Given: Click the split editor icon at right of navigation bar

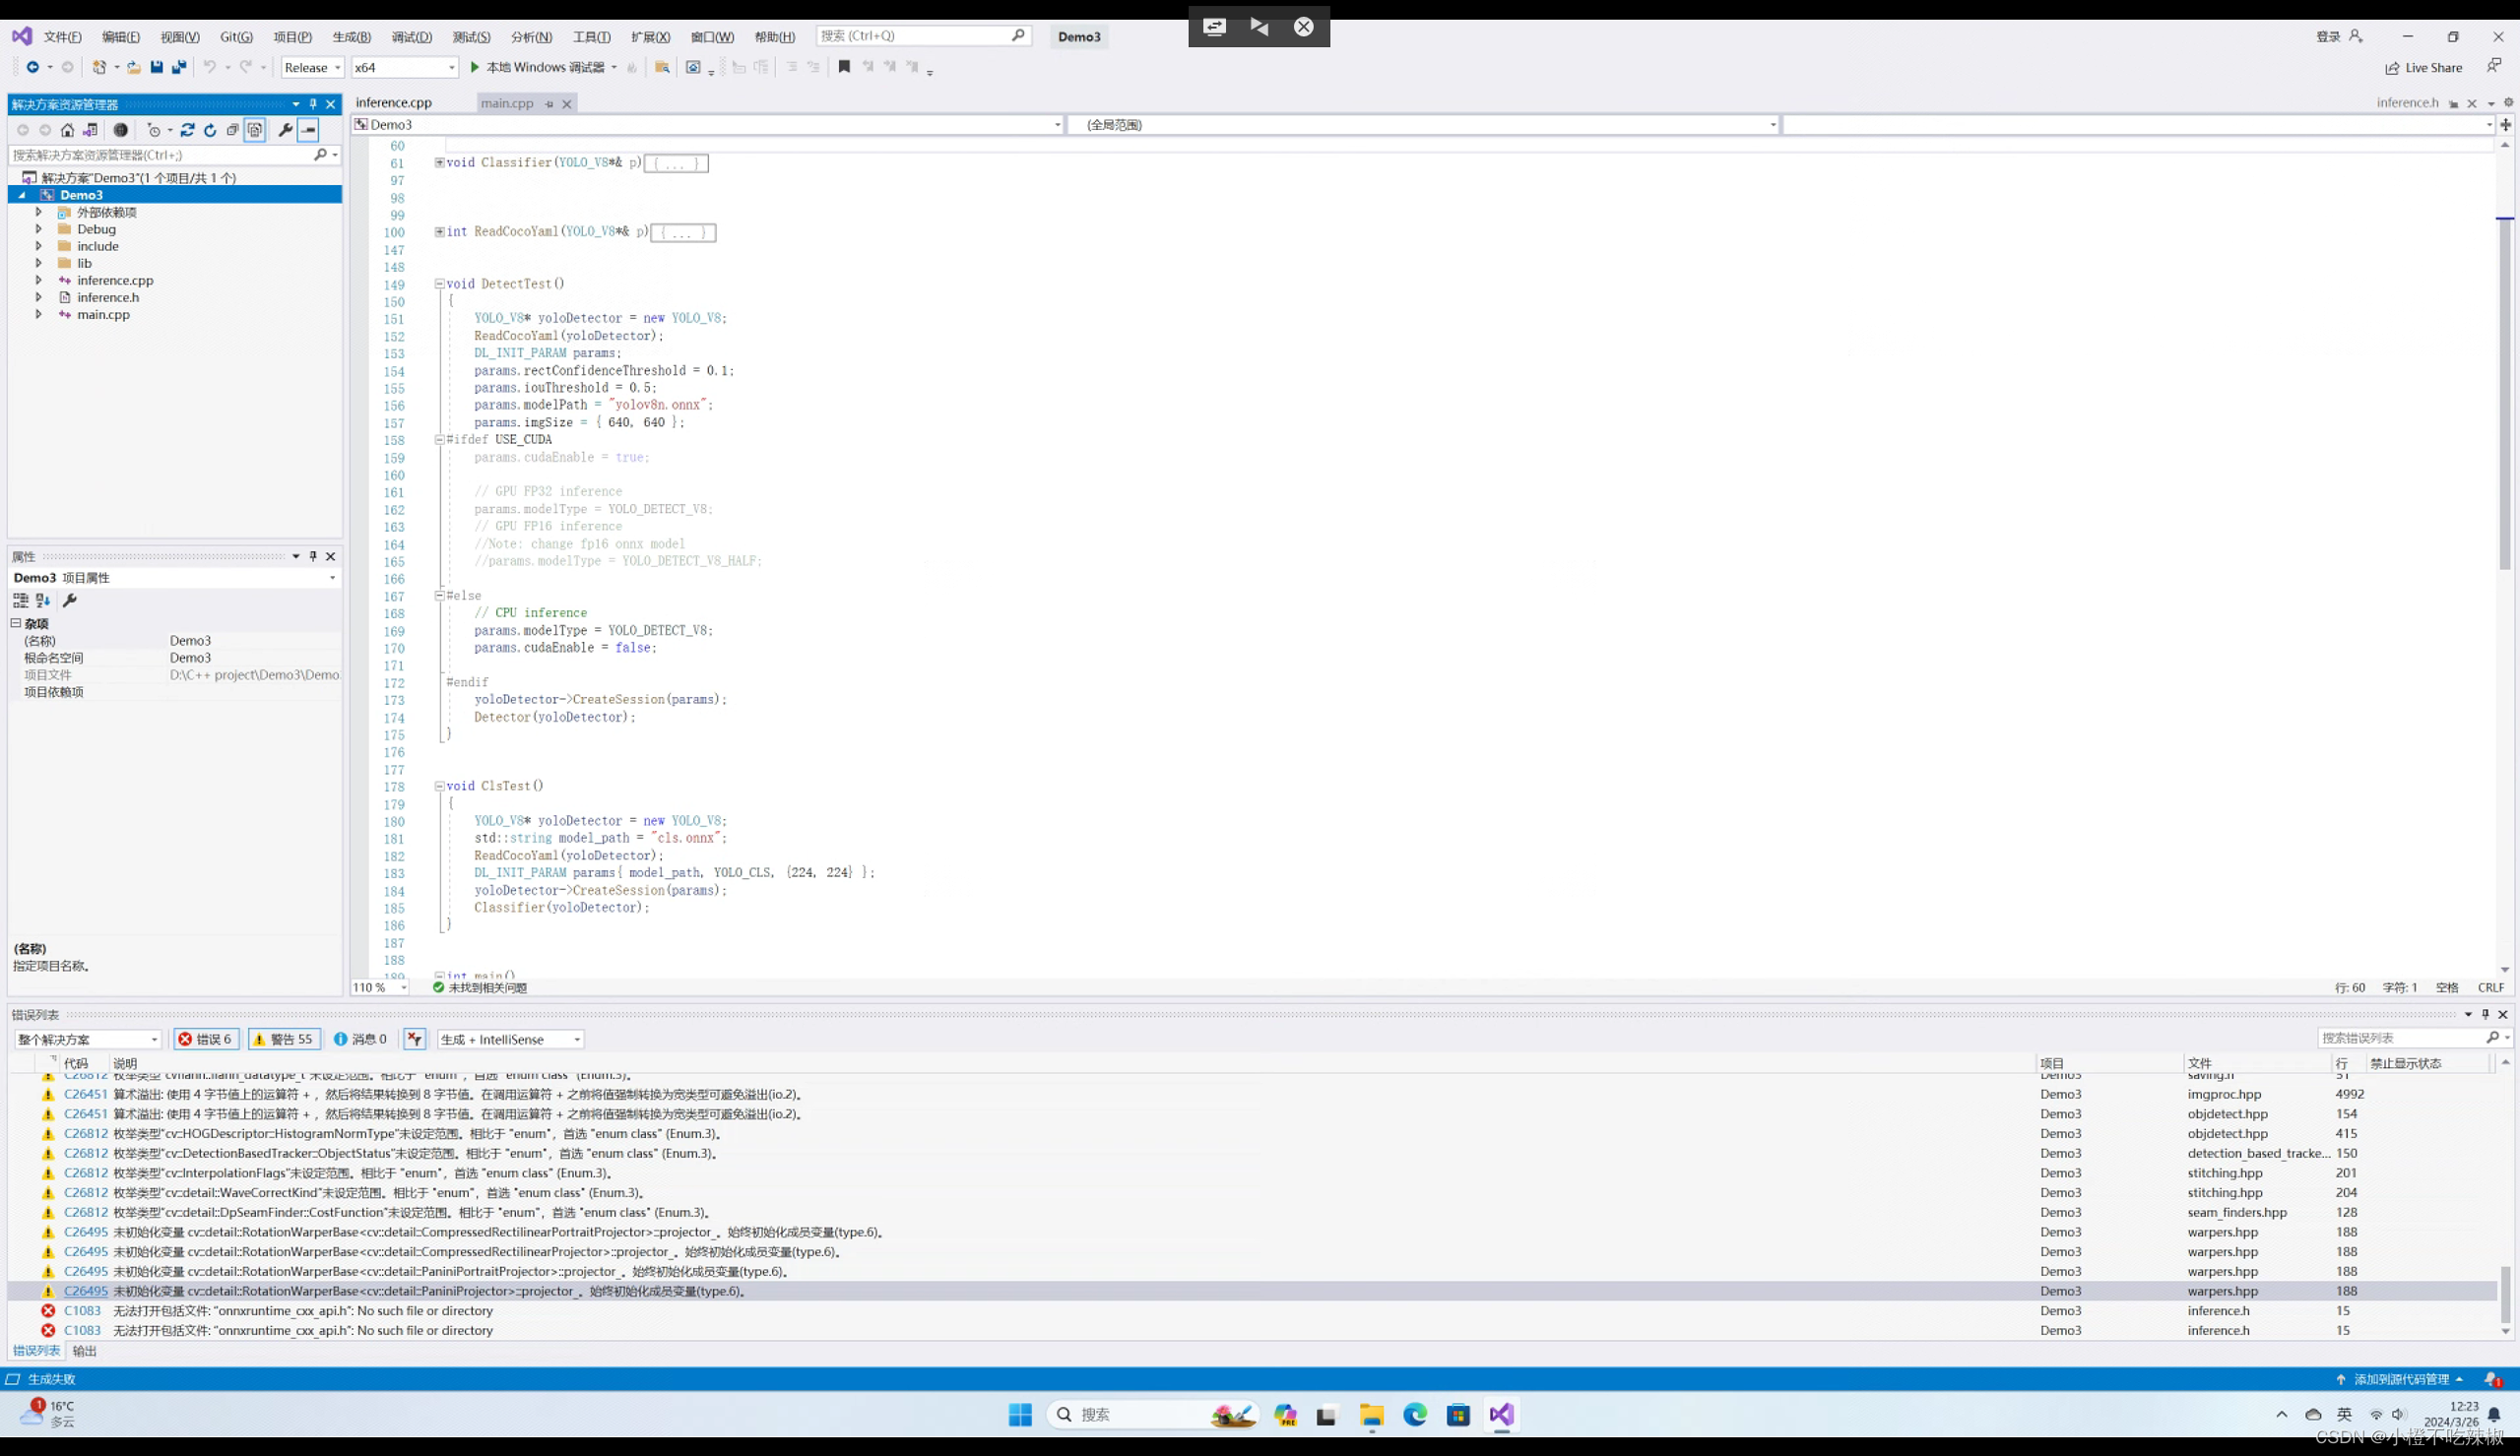Looking at the screenshot, I should pos(2506,125).
